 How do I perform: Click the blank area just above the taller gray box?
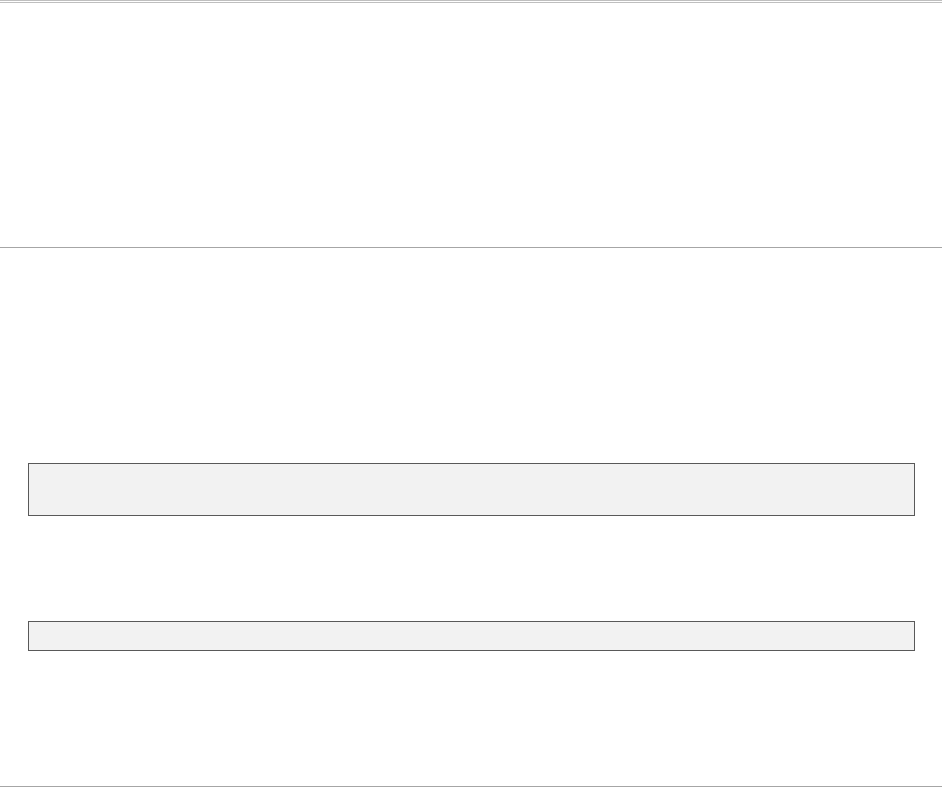pyautogui.click(x=471, y=440)
